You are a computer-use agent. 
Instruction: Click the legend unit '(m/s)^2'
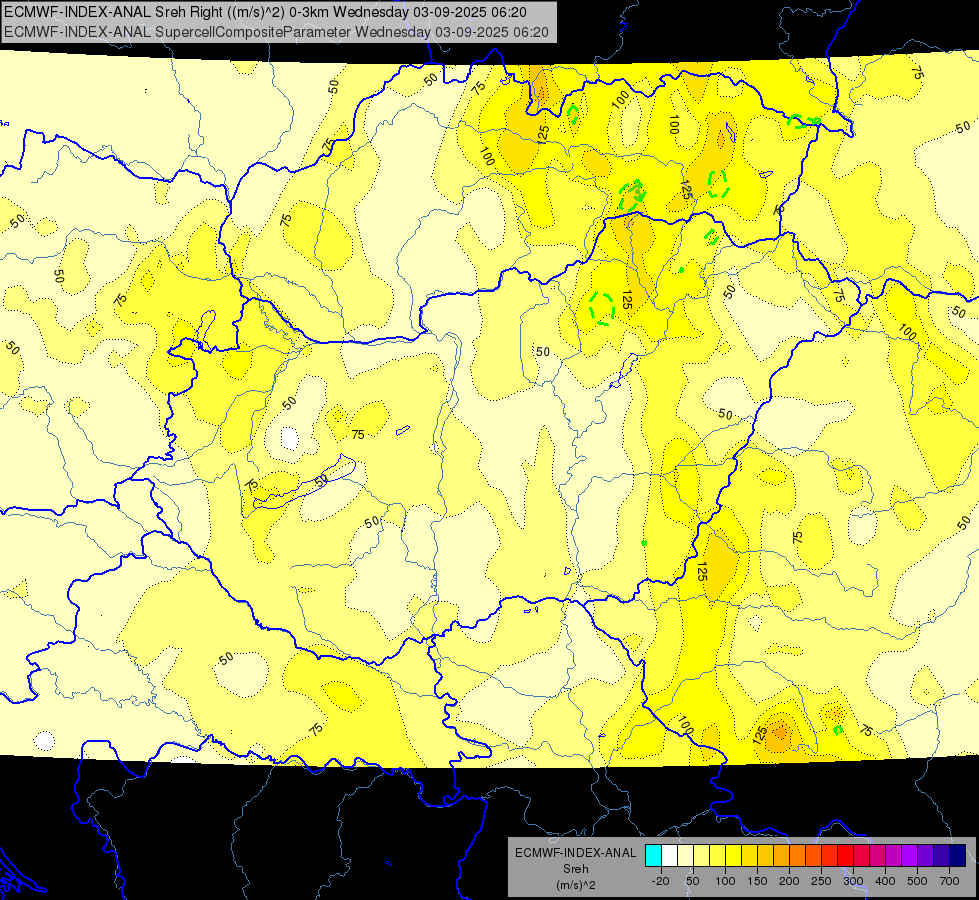click(x=575, y=885)
